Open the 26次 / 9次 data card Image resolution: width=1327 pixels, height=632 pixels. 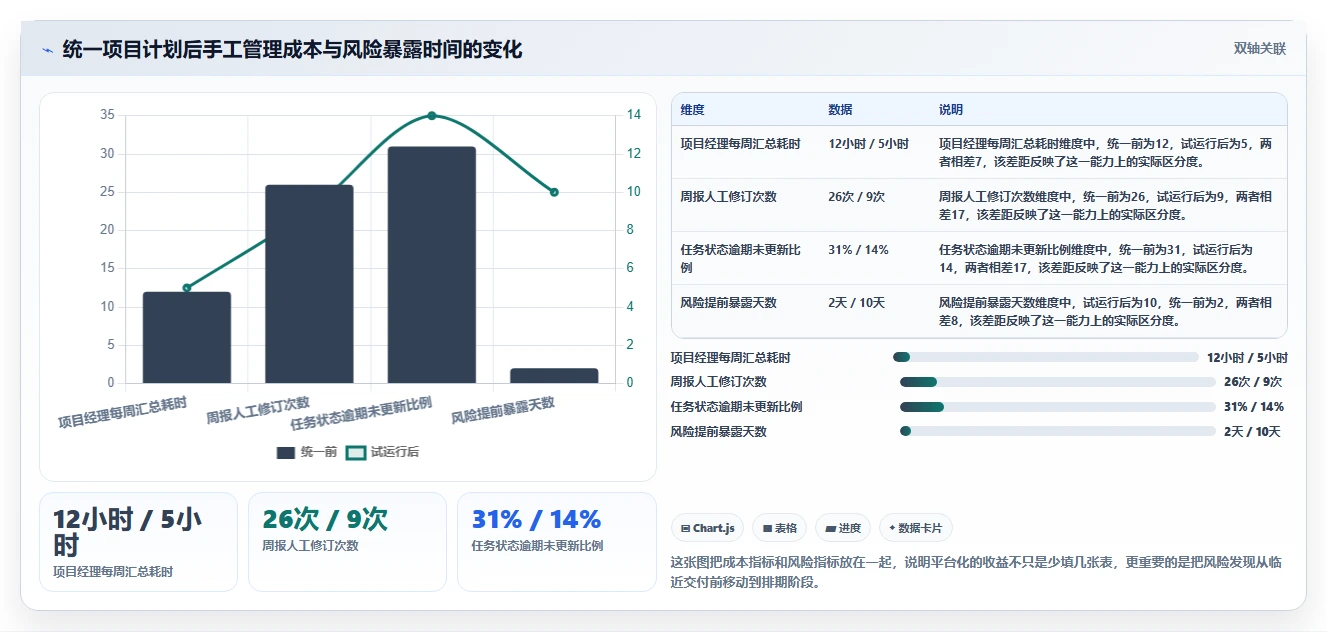pyautogui.click(x=347, y=542)
